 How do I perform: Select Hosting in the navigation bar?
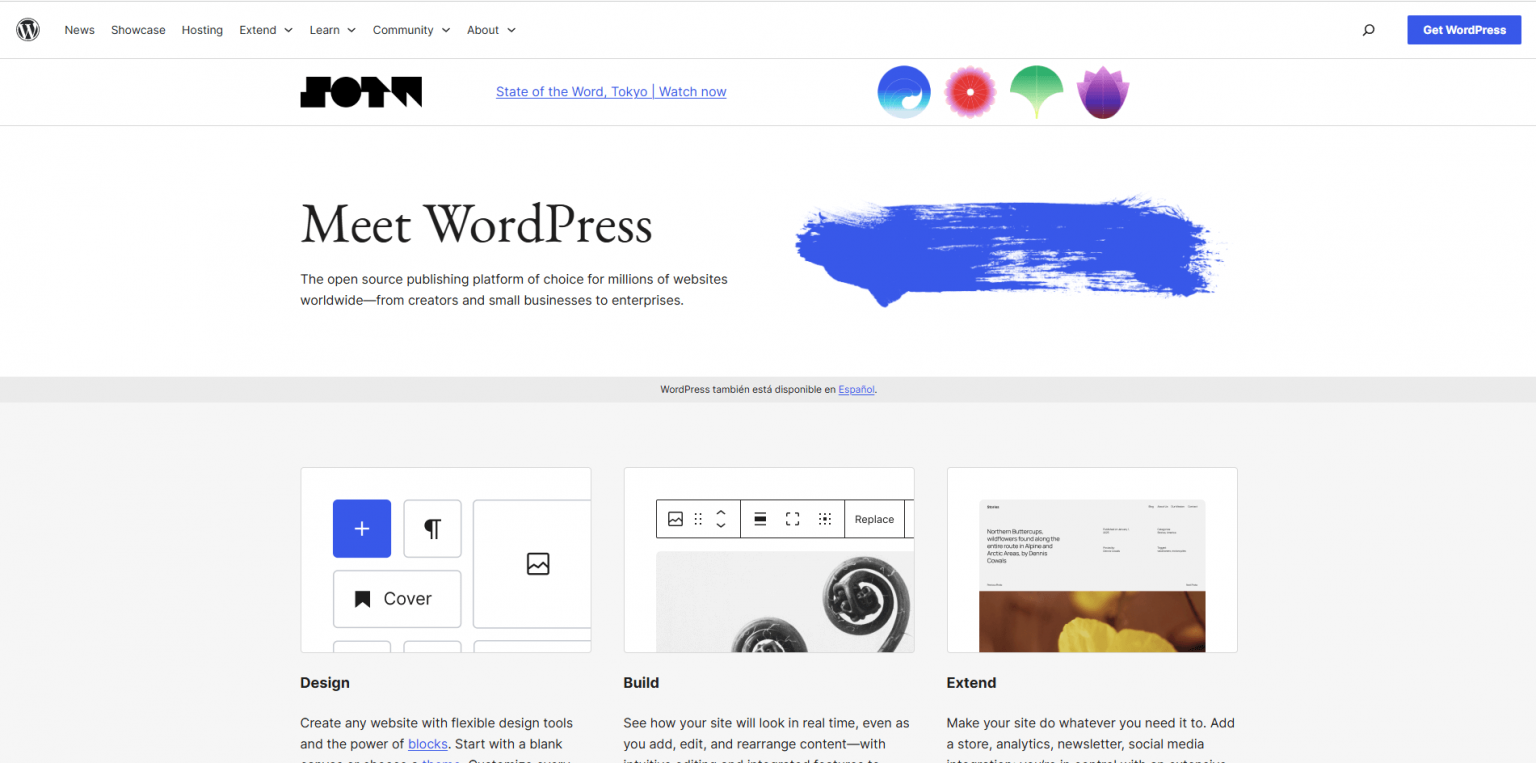coord(202,30)
